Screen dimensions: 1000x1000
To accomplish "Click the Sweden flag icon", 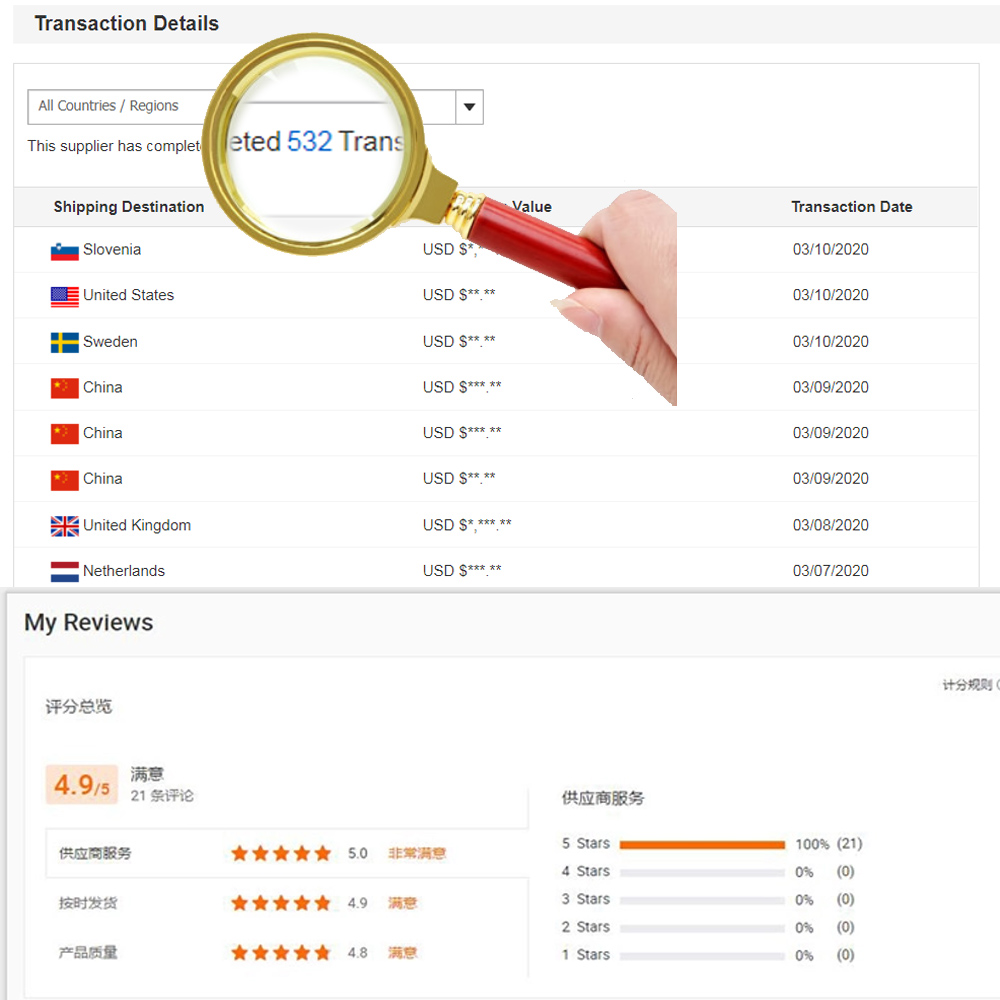I will point(64,342).
